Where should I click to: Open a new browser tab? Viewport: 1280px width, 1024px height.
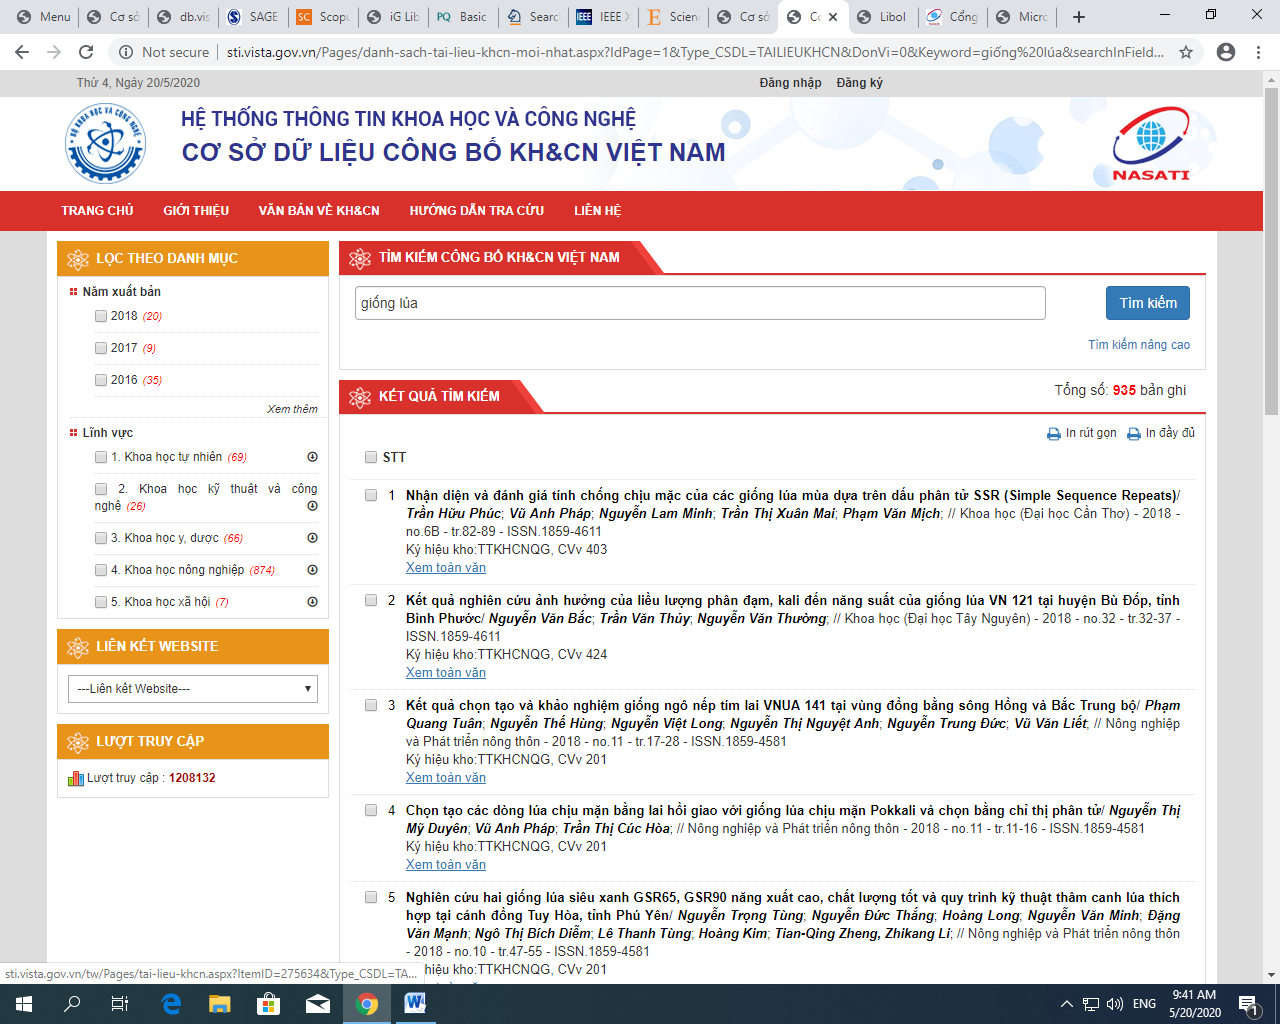tap(1078, 17)
